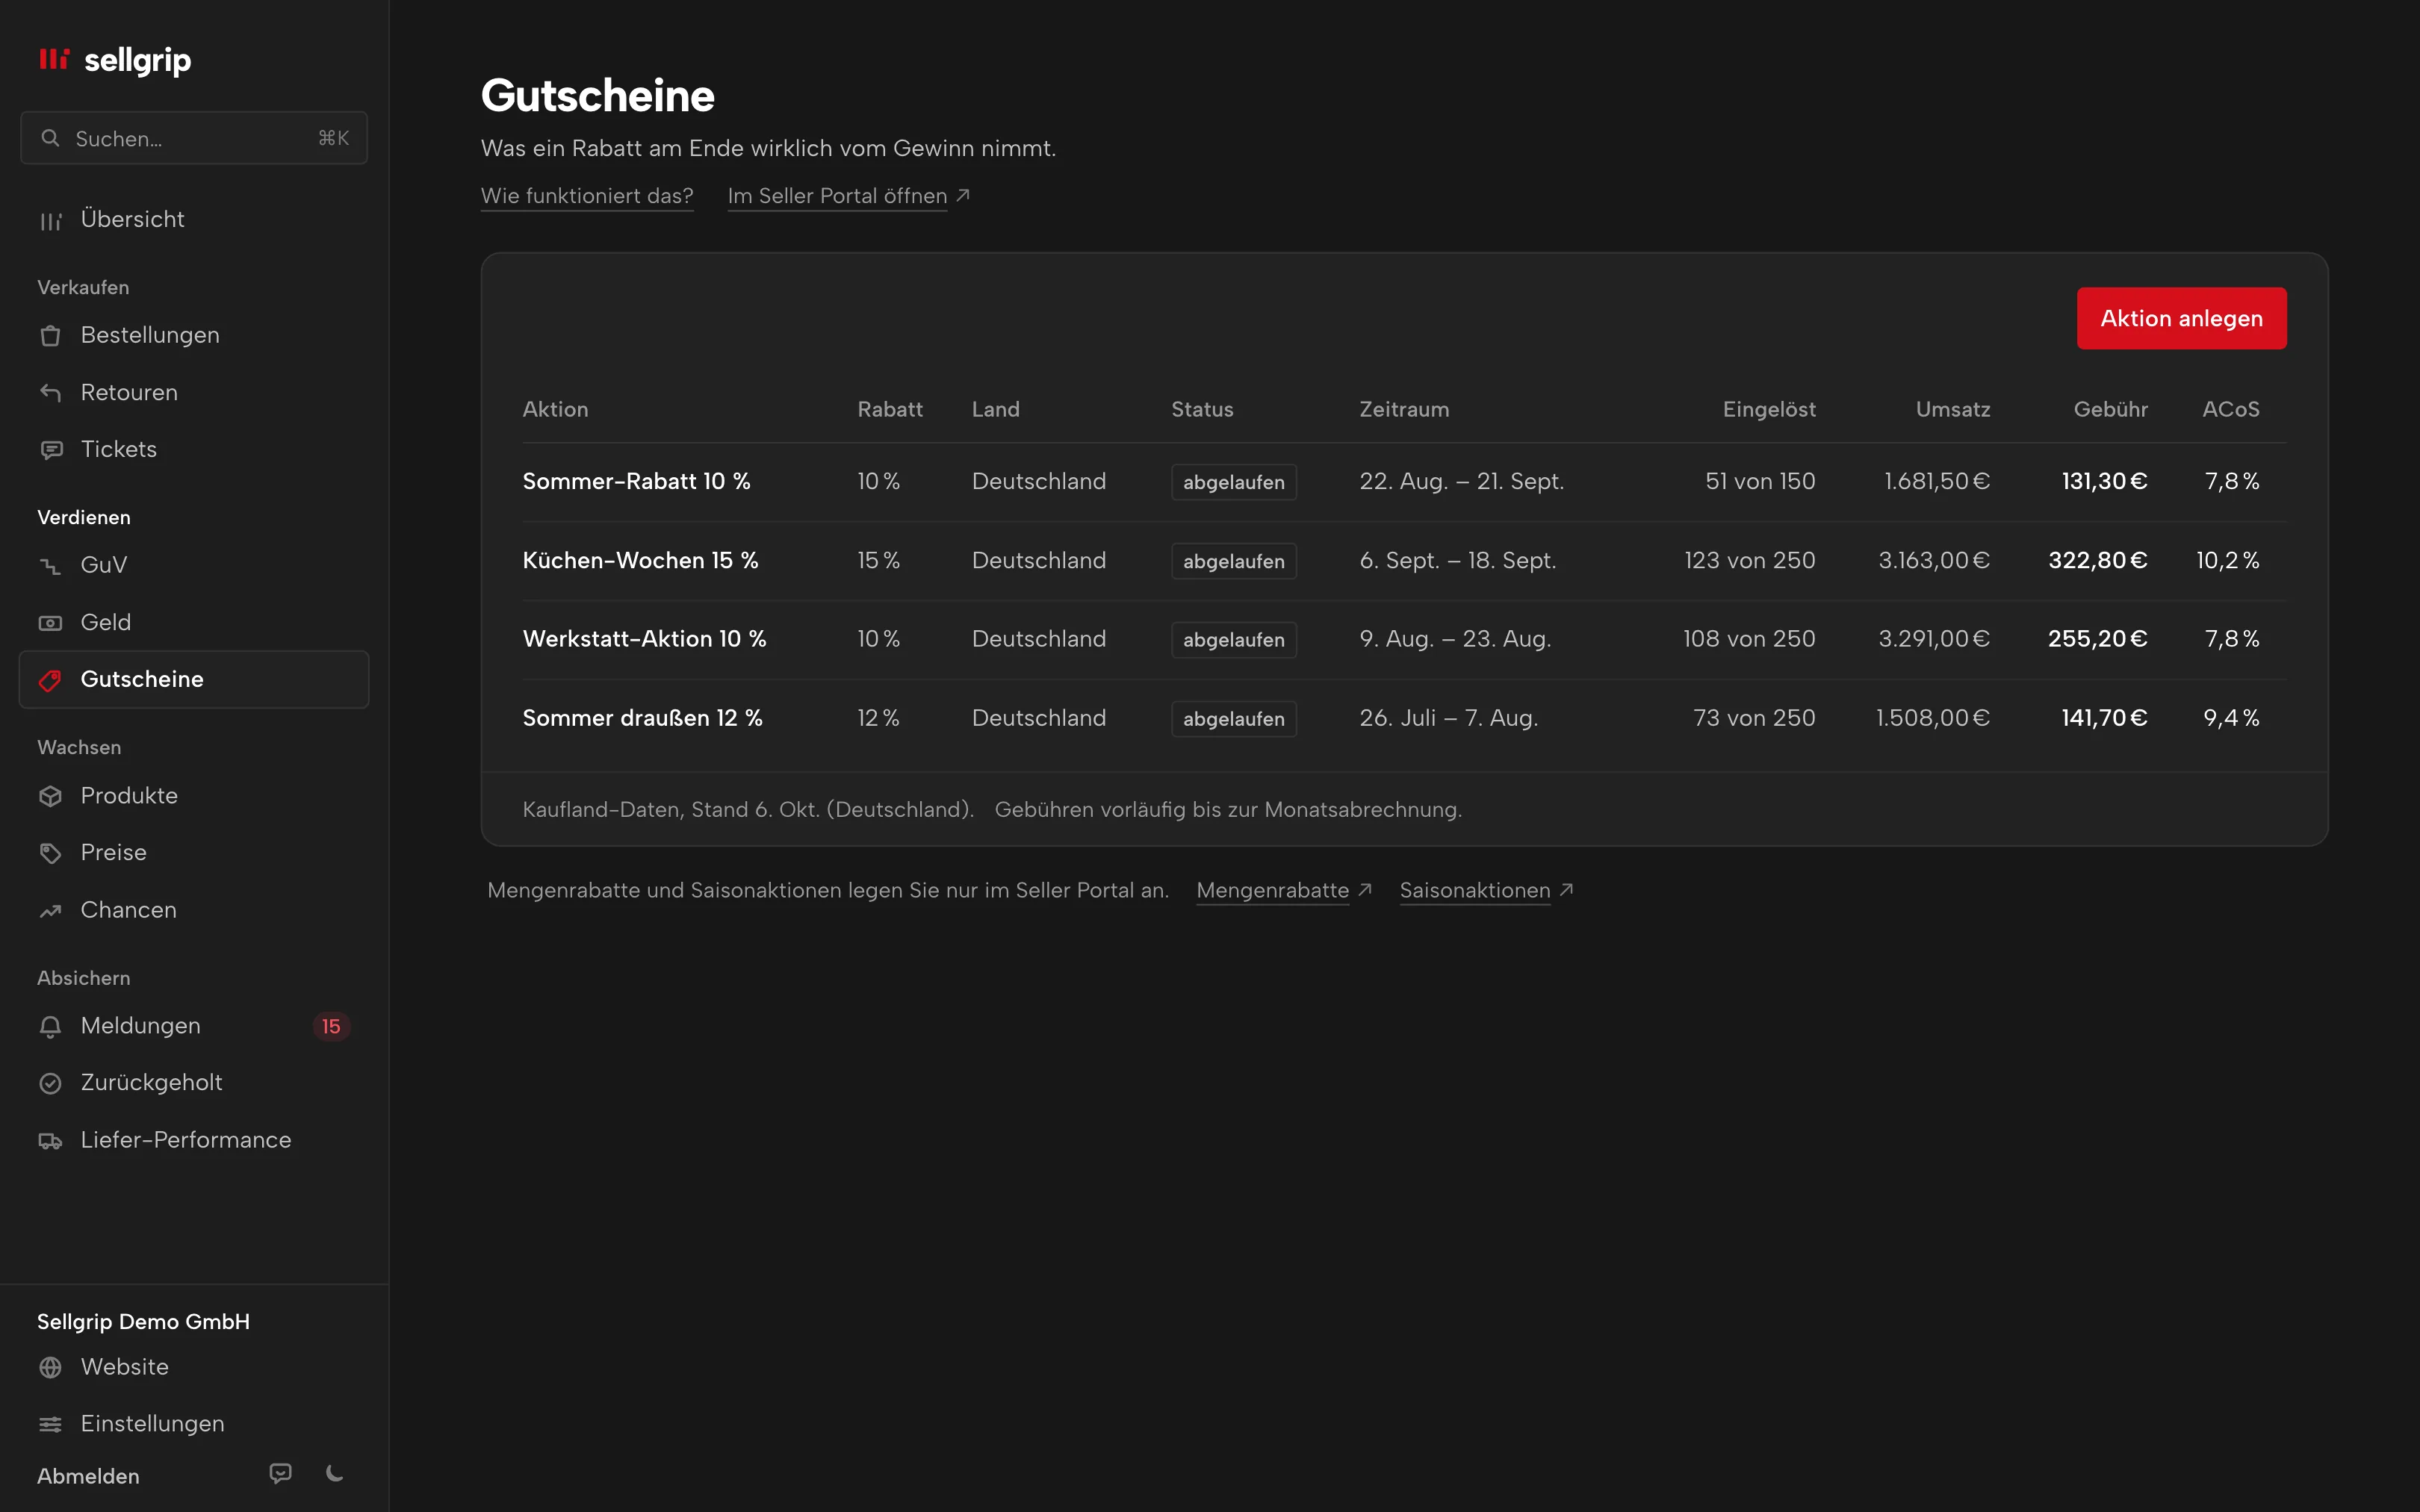
Task: Open the feedback chat icon
Action: point(281,1473)
